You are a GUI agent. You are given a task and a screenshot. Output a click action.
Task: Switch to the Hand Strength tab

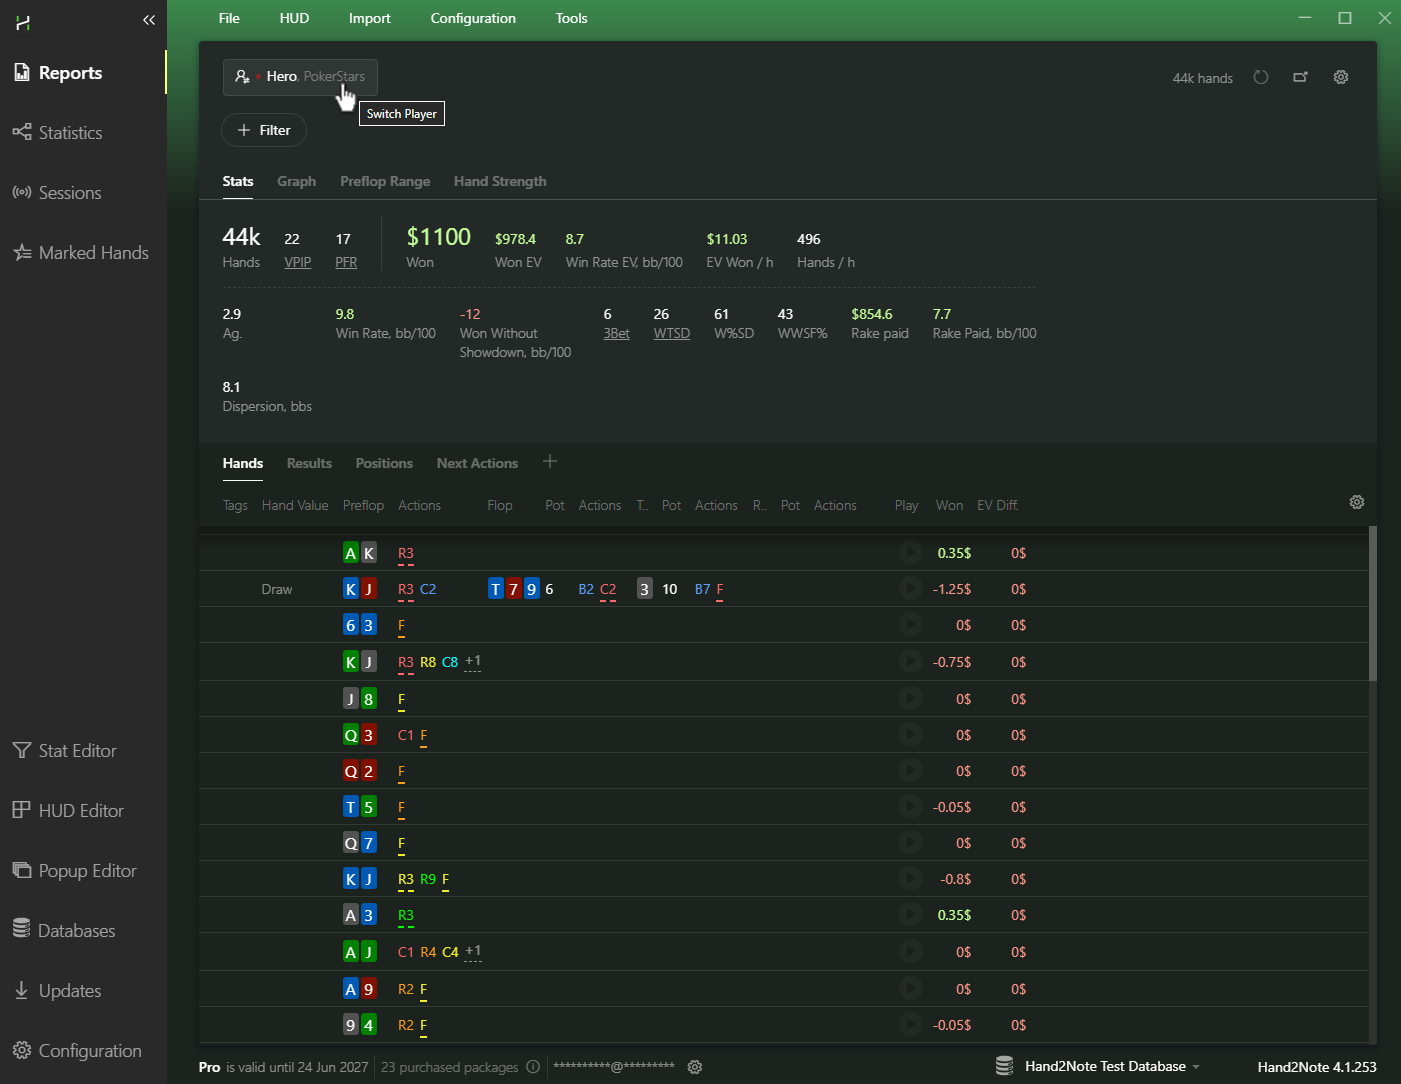click(500, 181)
